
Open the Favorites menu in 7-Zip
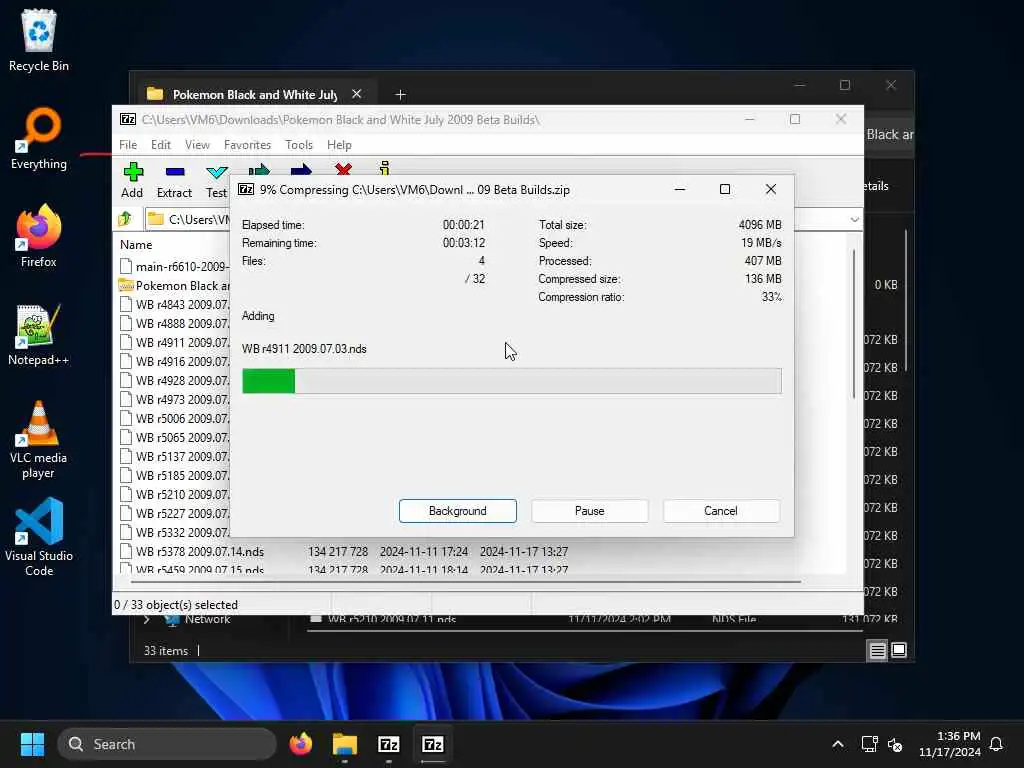click(x=248, y=145)
